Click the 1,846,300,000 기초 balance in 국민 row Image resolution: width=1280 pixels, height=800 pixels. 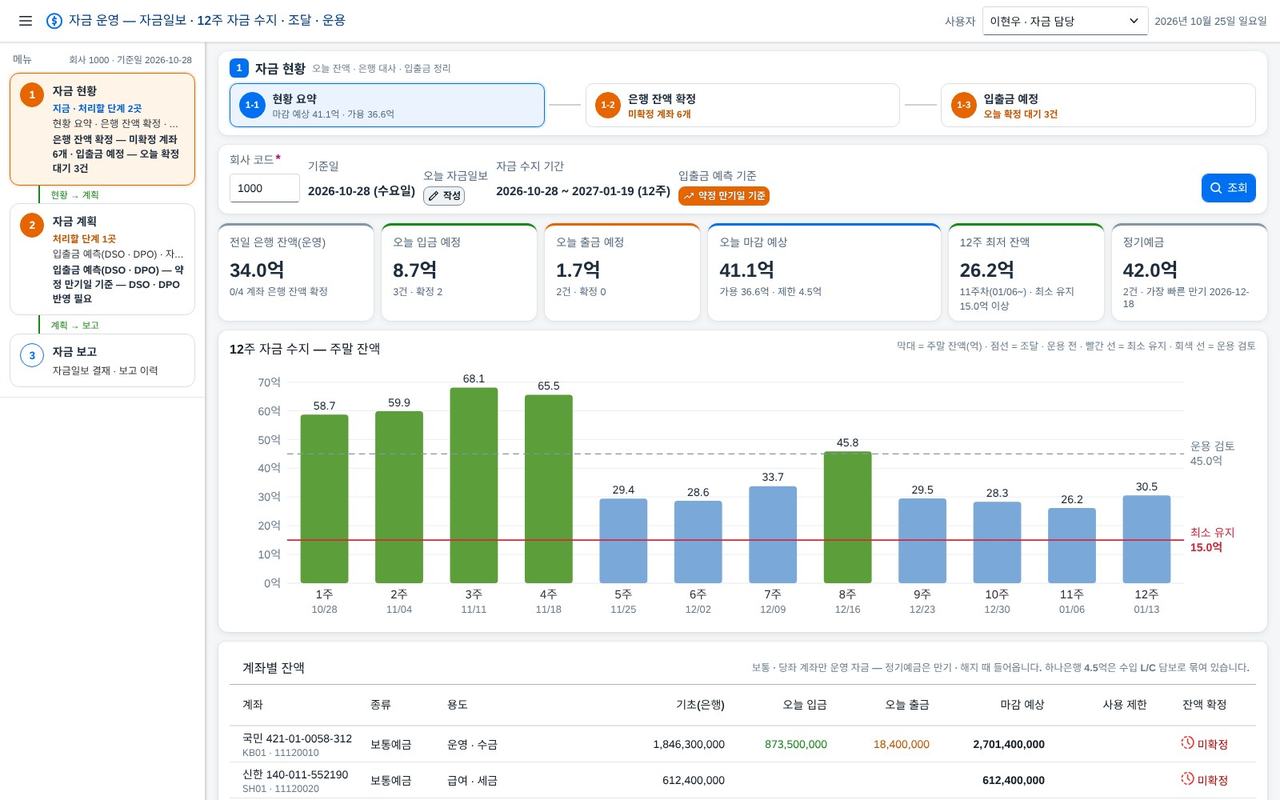[689, 744]
